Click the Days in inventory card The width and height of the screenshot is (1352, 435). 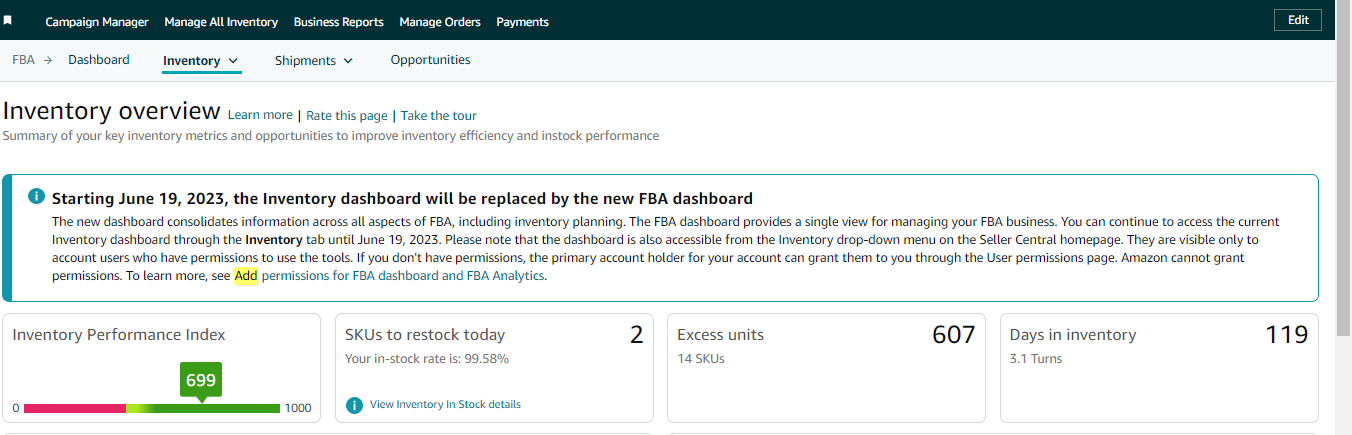(1159, 368)
